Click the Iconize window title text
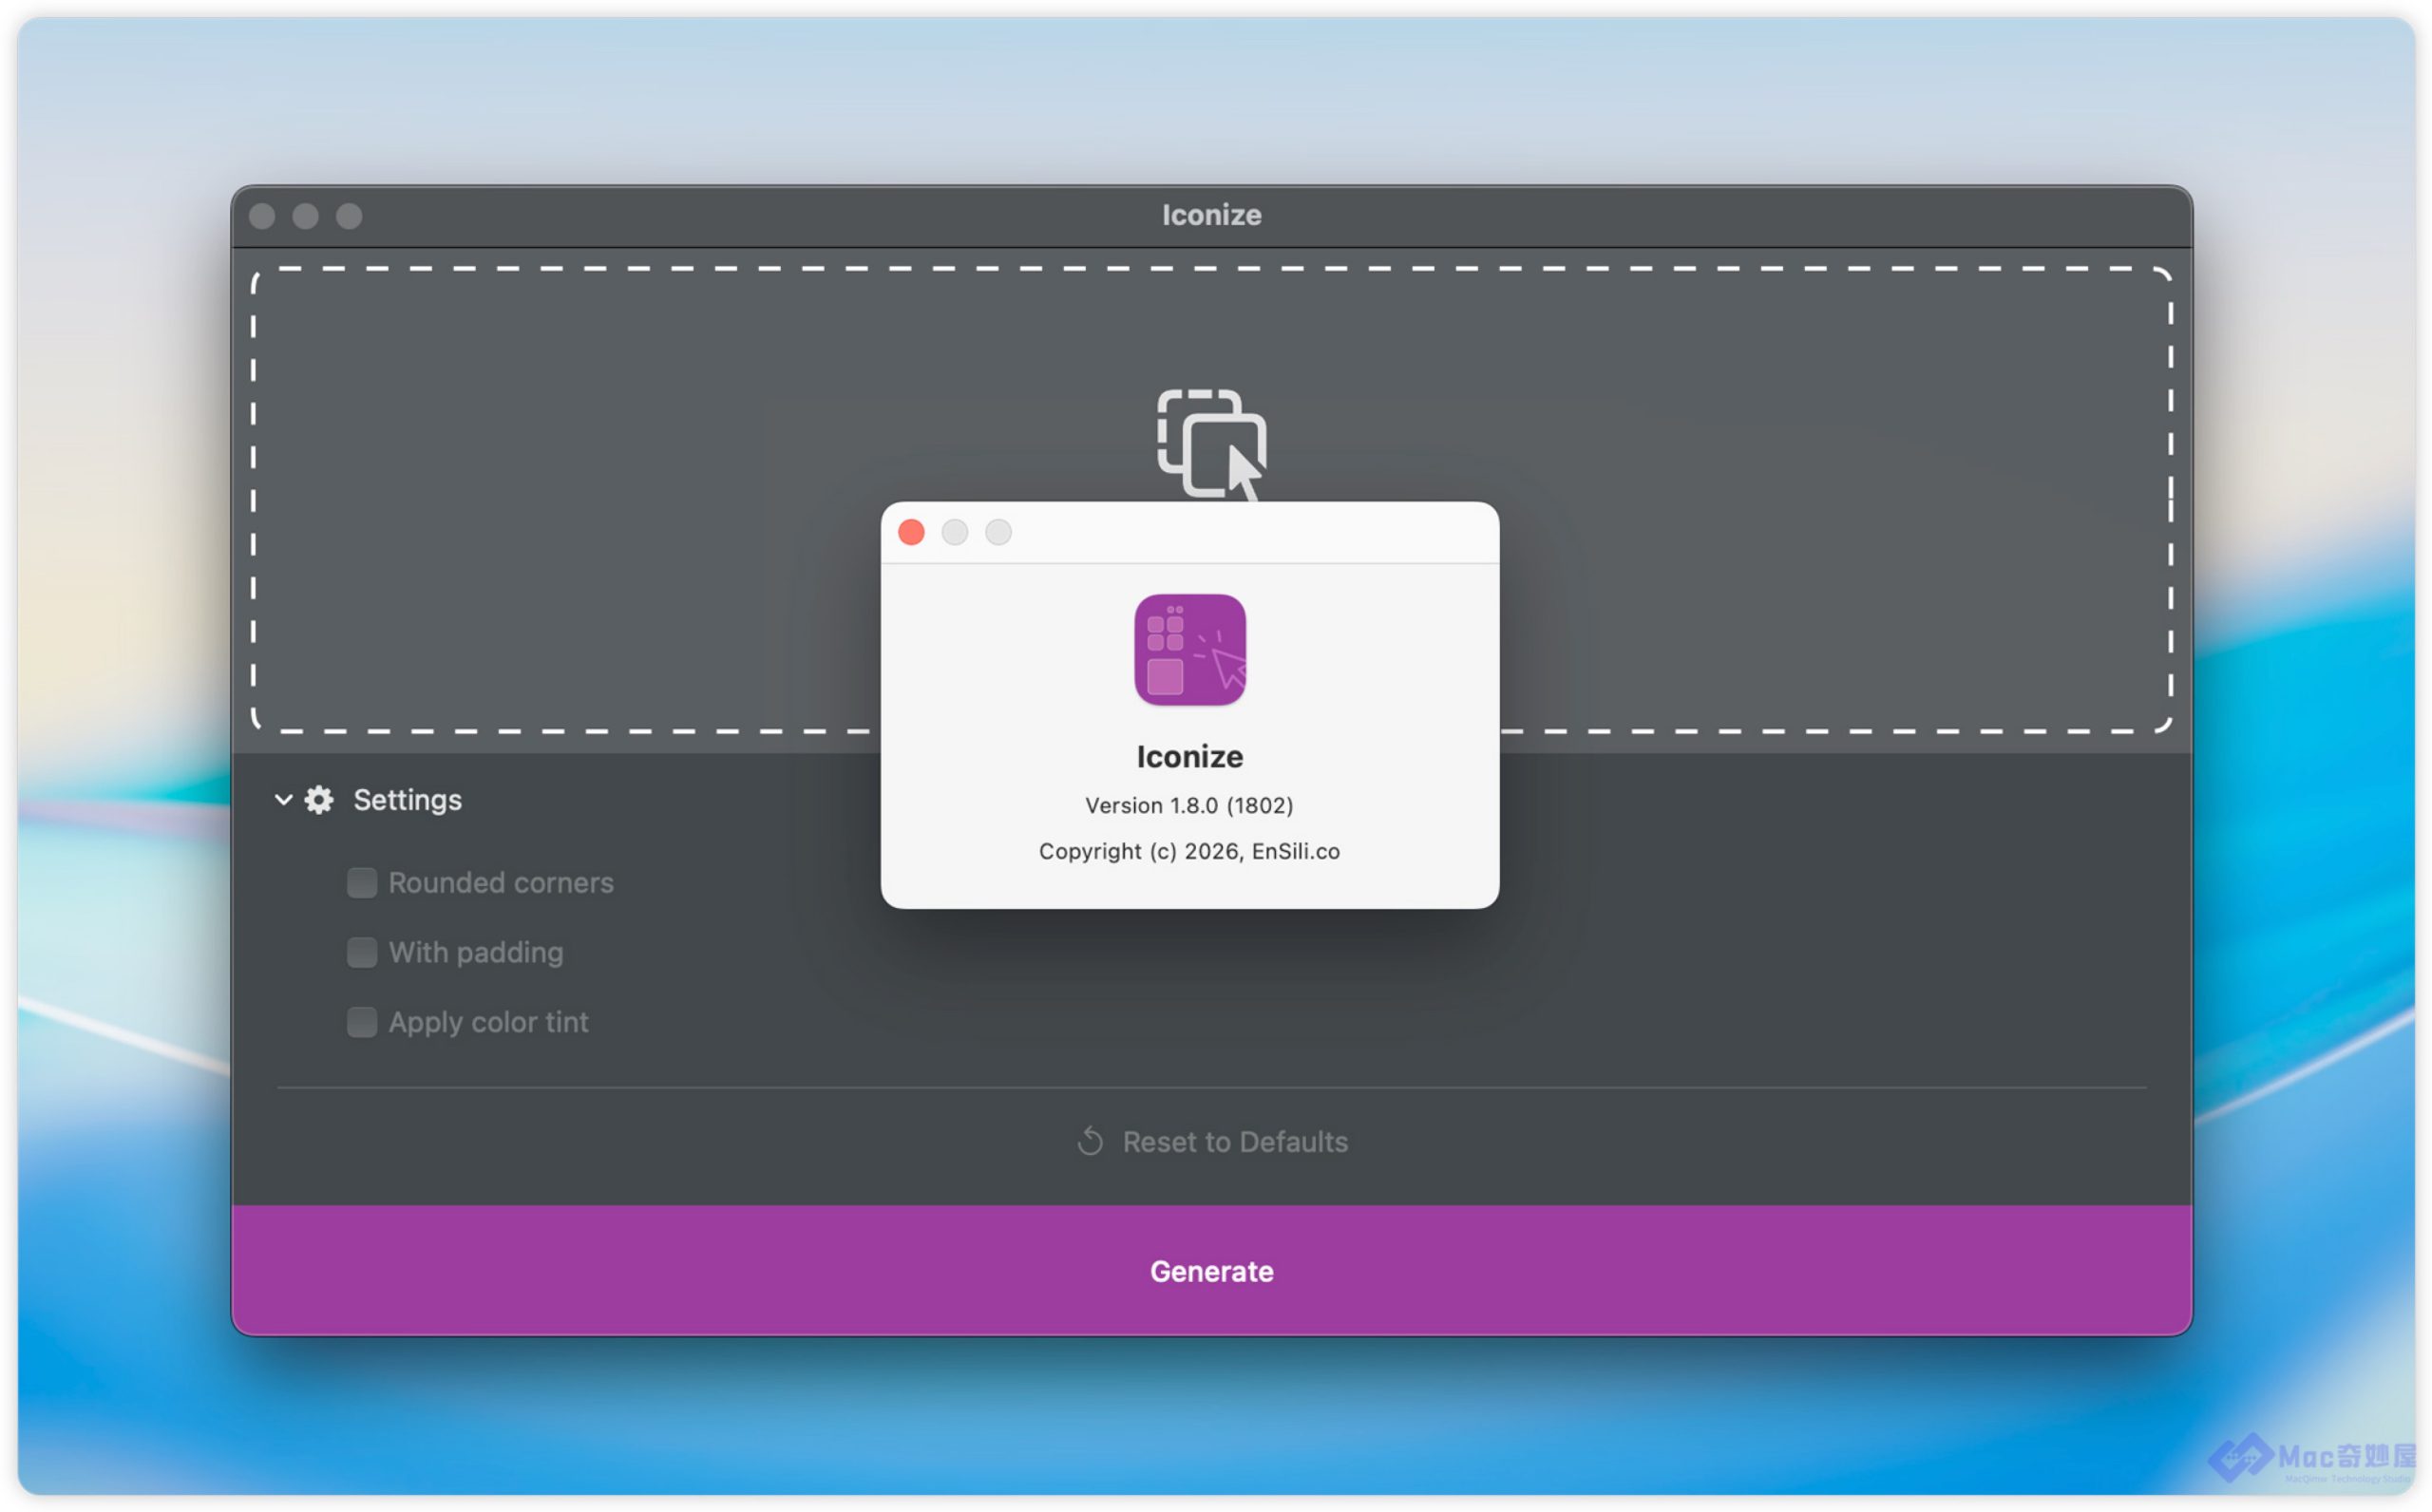Viewport: 2432px width, 1512px height. [x=1211, y=215]
